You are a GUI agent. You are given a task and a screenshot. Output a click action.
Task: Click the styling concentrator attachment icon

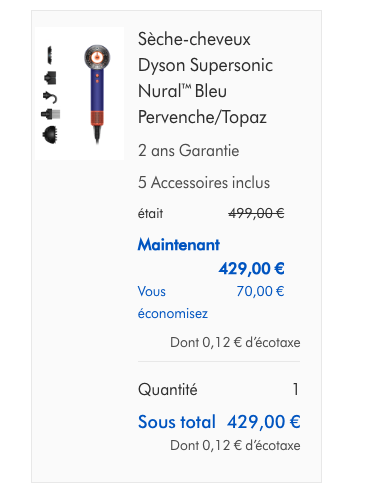point(50,78)
